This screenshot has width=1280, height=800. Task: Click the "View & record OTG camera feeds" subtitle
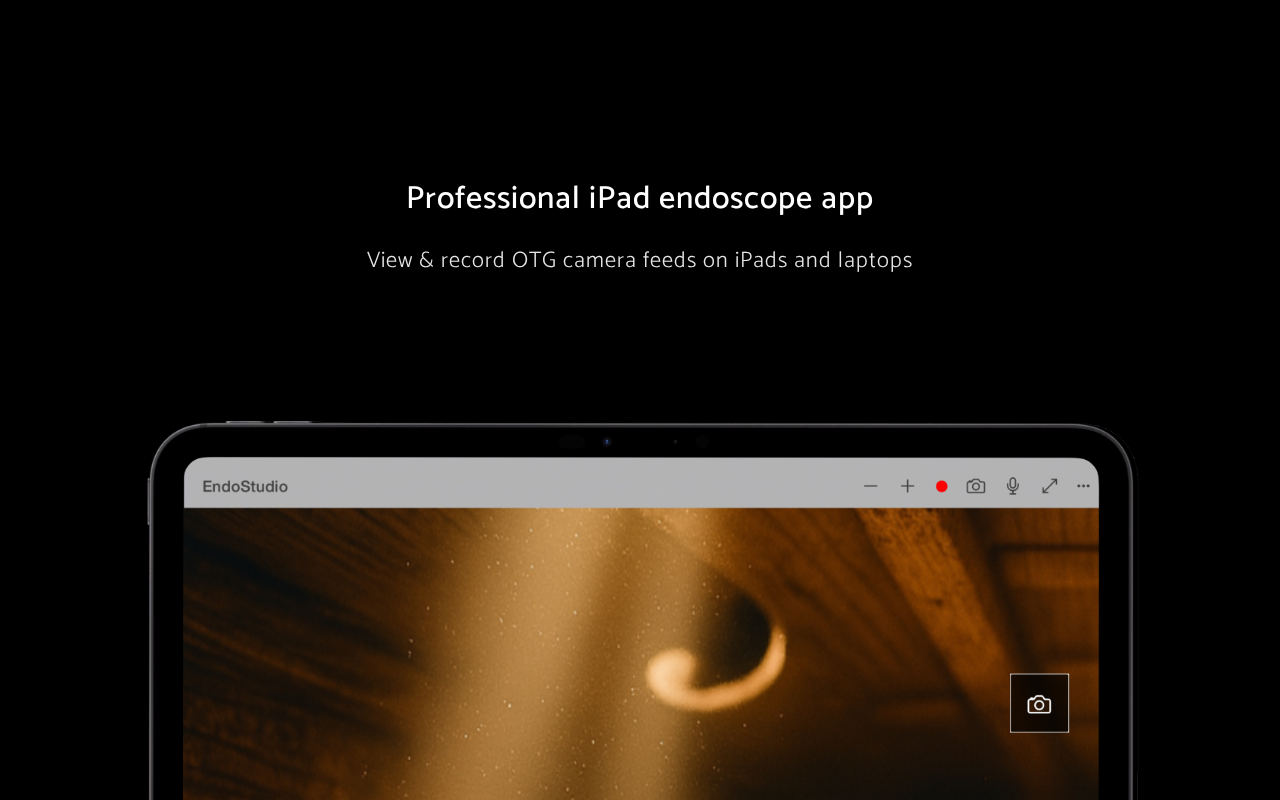(x=640, y=260)
